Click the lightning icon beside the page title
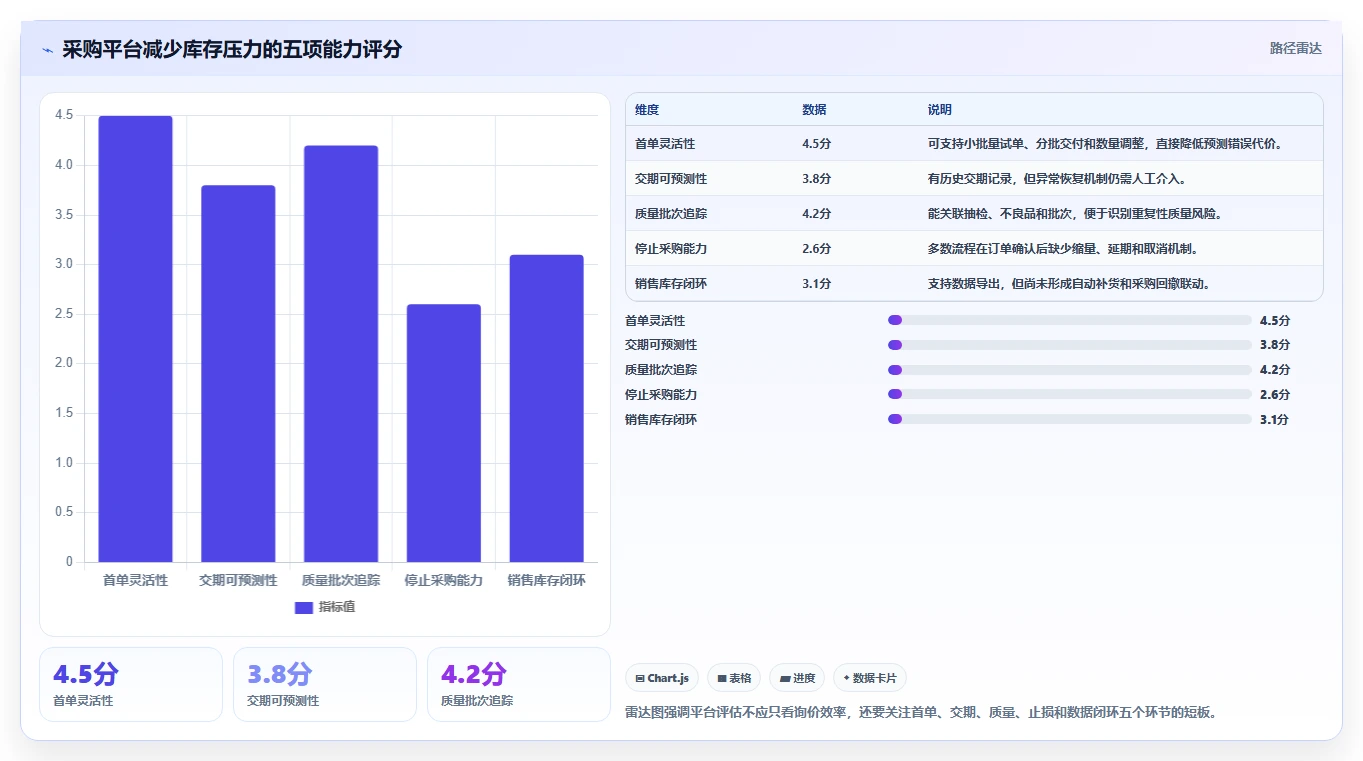Viewport: 1363px width, 761px height. pyautogui.click(x=47, y=50)
